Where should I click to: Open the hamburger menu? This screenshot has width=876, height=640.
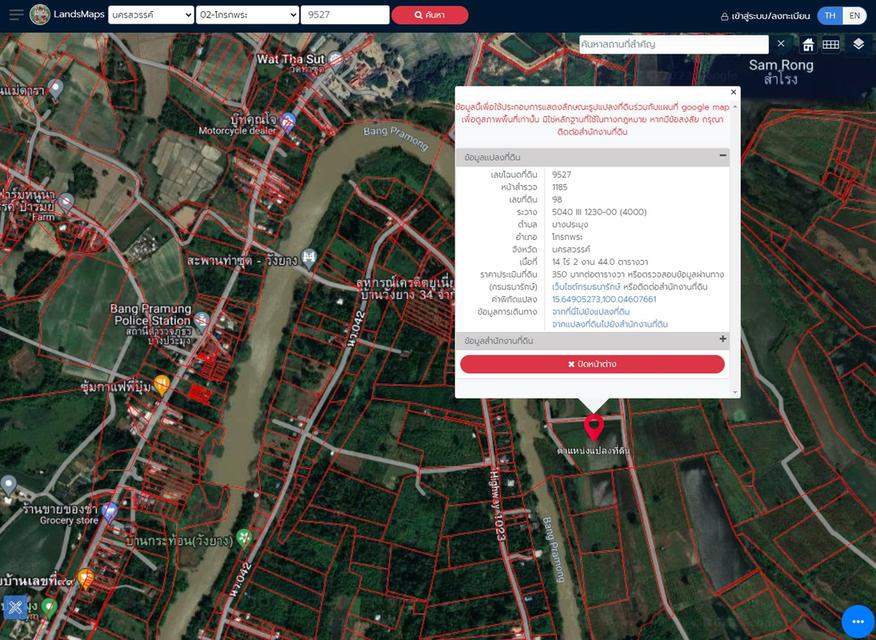[x=16, y=15]
